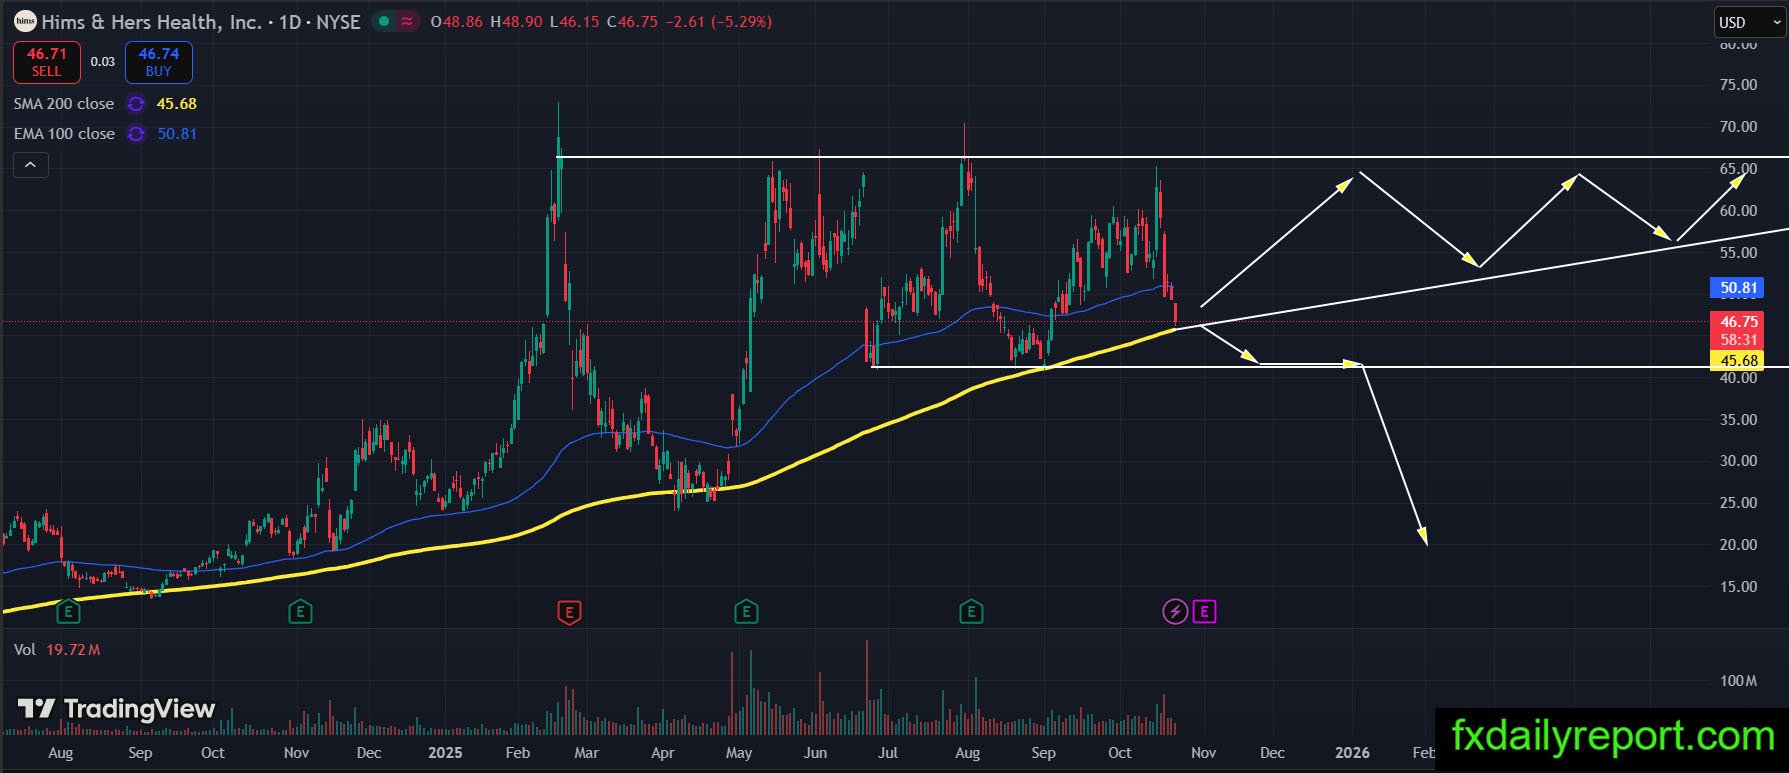Click the pink data-status wave icon
This screenshot has width=1789, height=773.
(406, 21)
